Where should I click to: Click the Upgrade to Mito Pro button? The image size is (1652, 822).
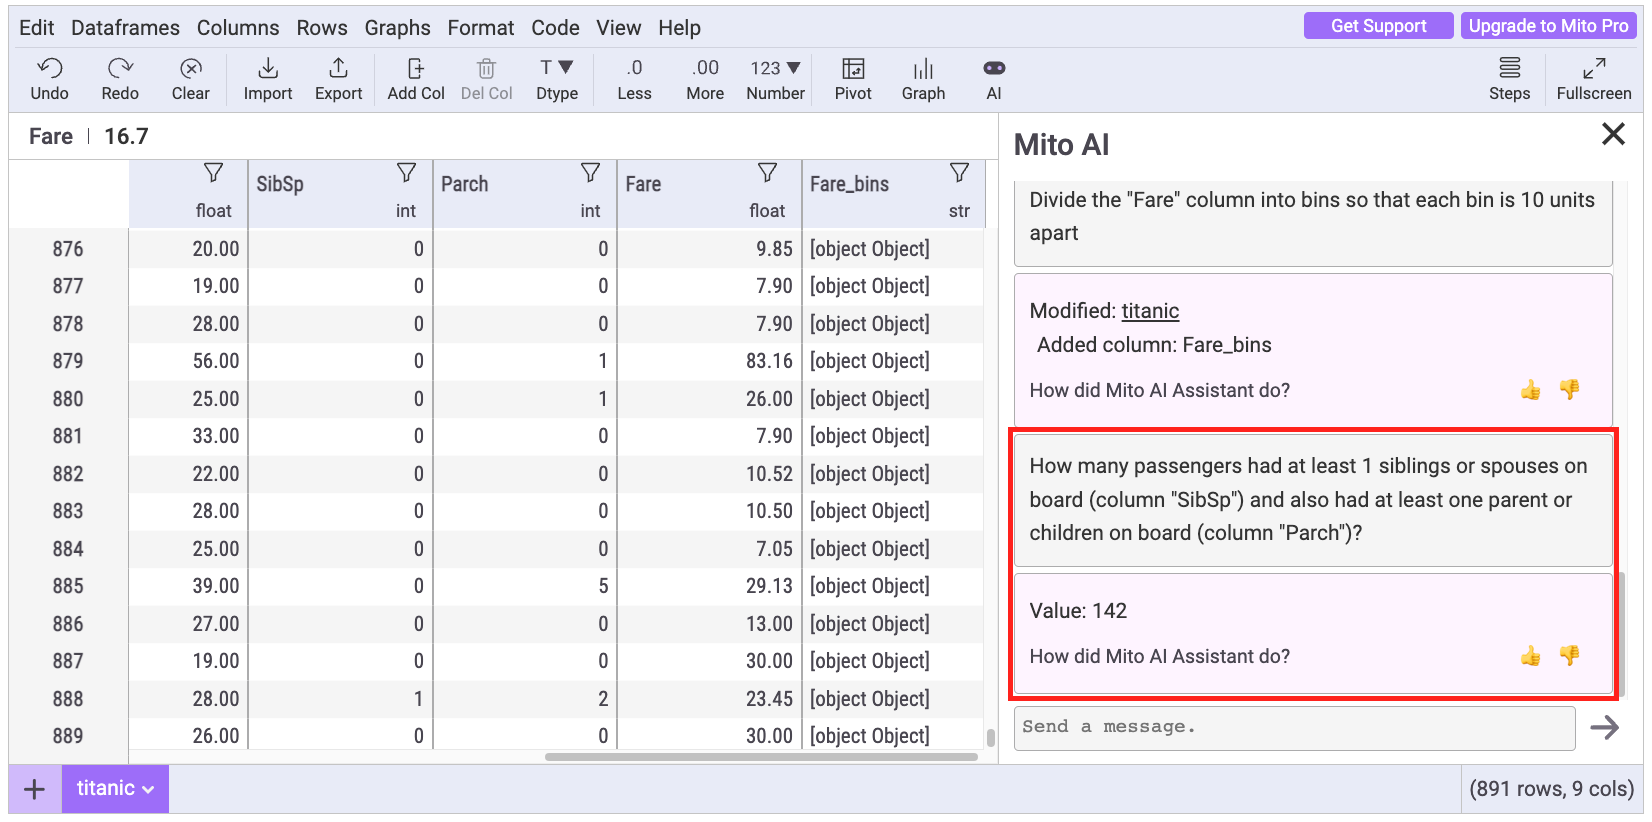[x=1548, y=26]
